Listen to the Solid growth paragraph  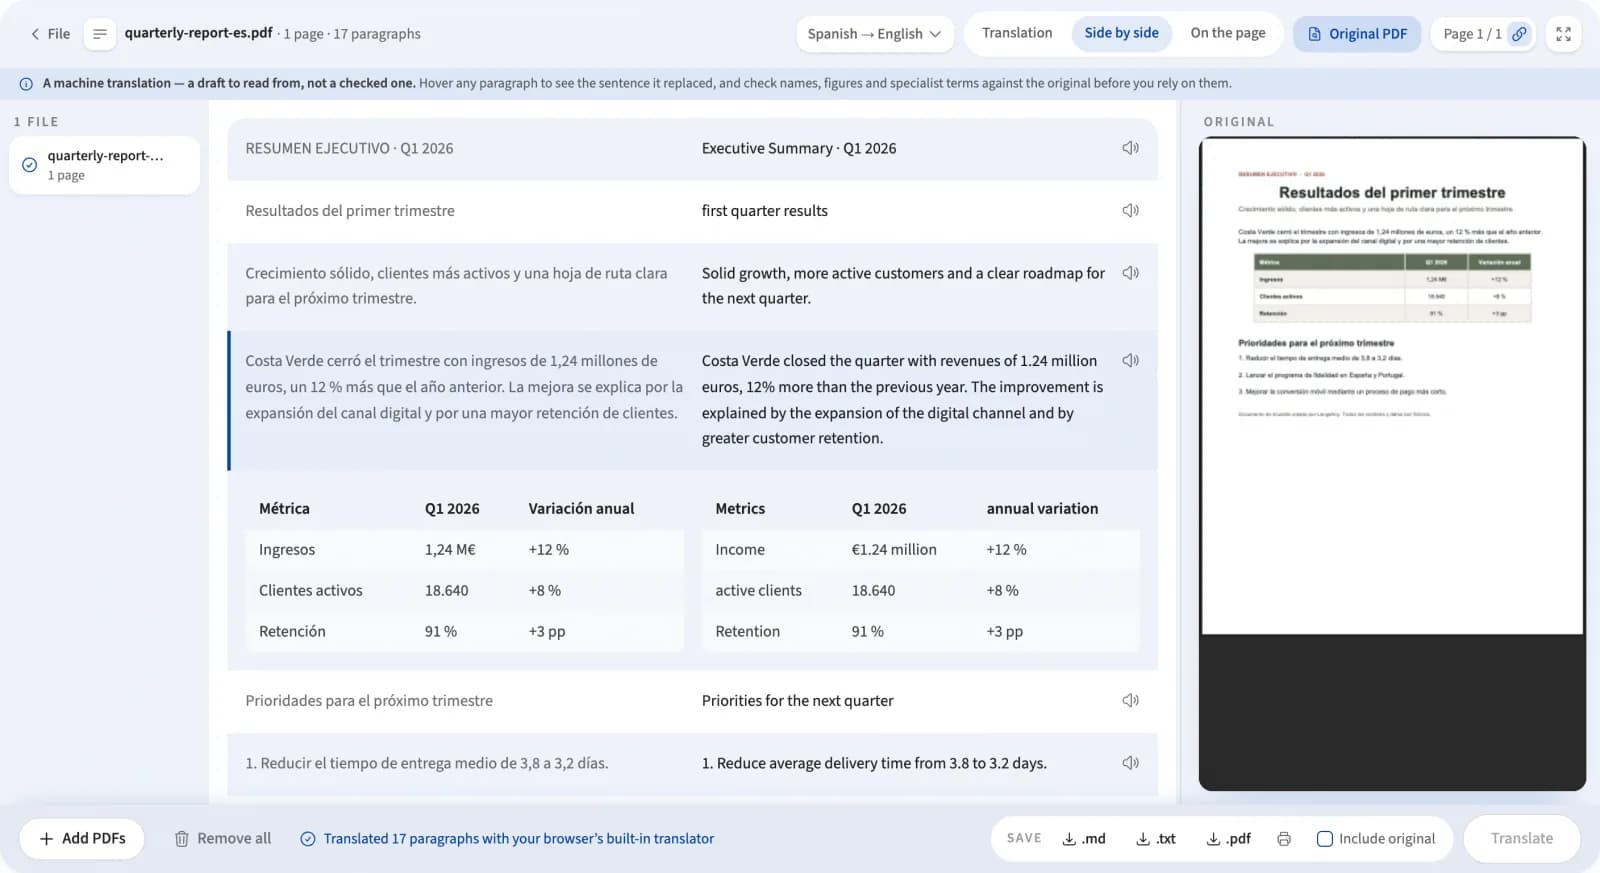[1130, 273]
